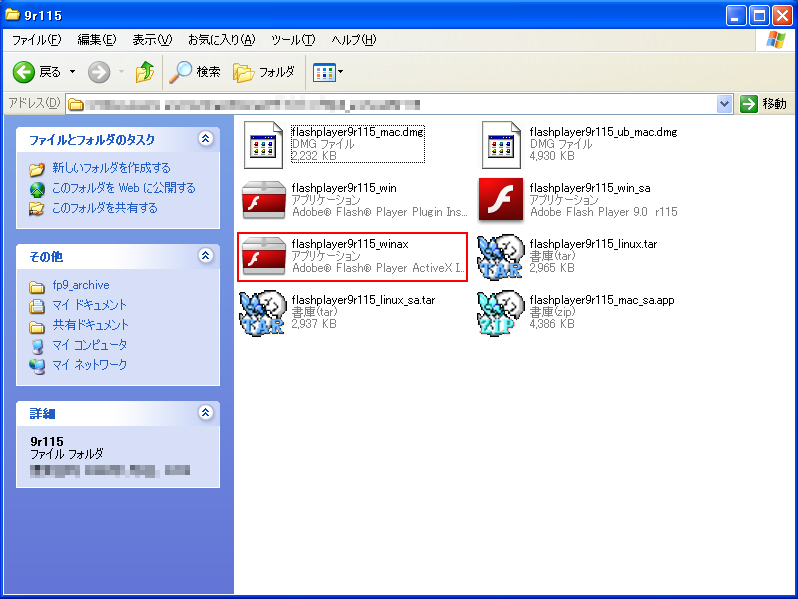Go up one folder level icon

[145, 72]
